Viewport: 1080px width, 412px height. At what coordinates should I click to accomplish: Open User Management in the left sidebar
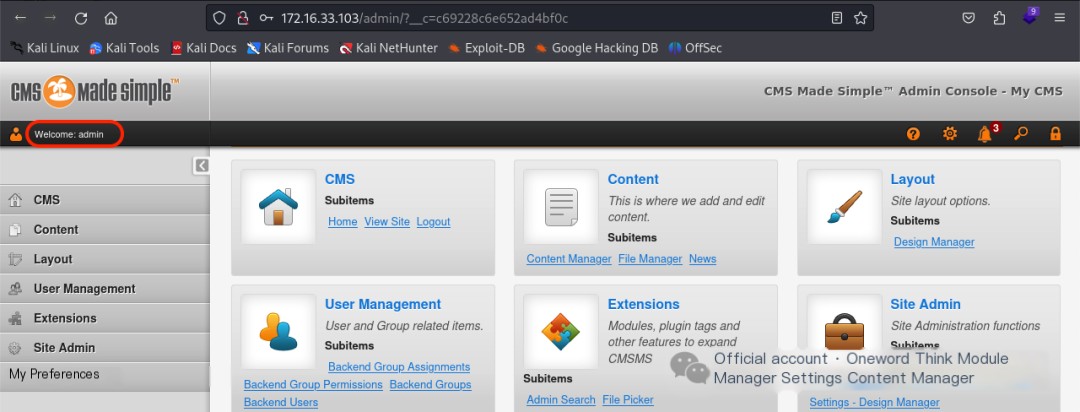[x=105, y=289]
